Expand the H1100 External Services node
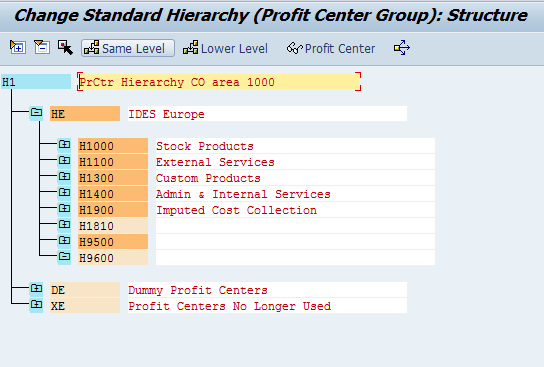The width and height of the screenshot is (544, 367). tap(64, 161)
